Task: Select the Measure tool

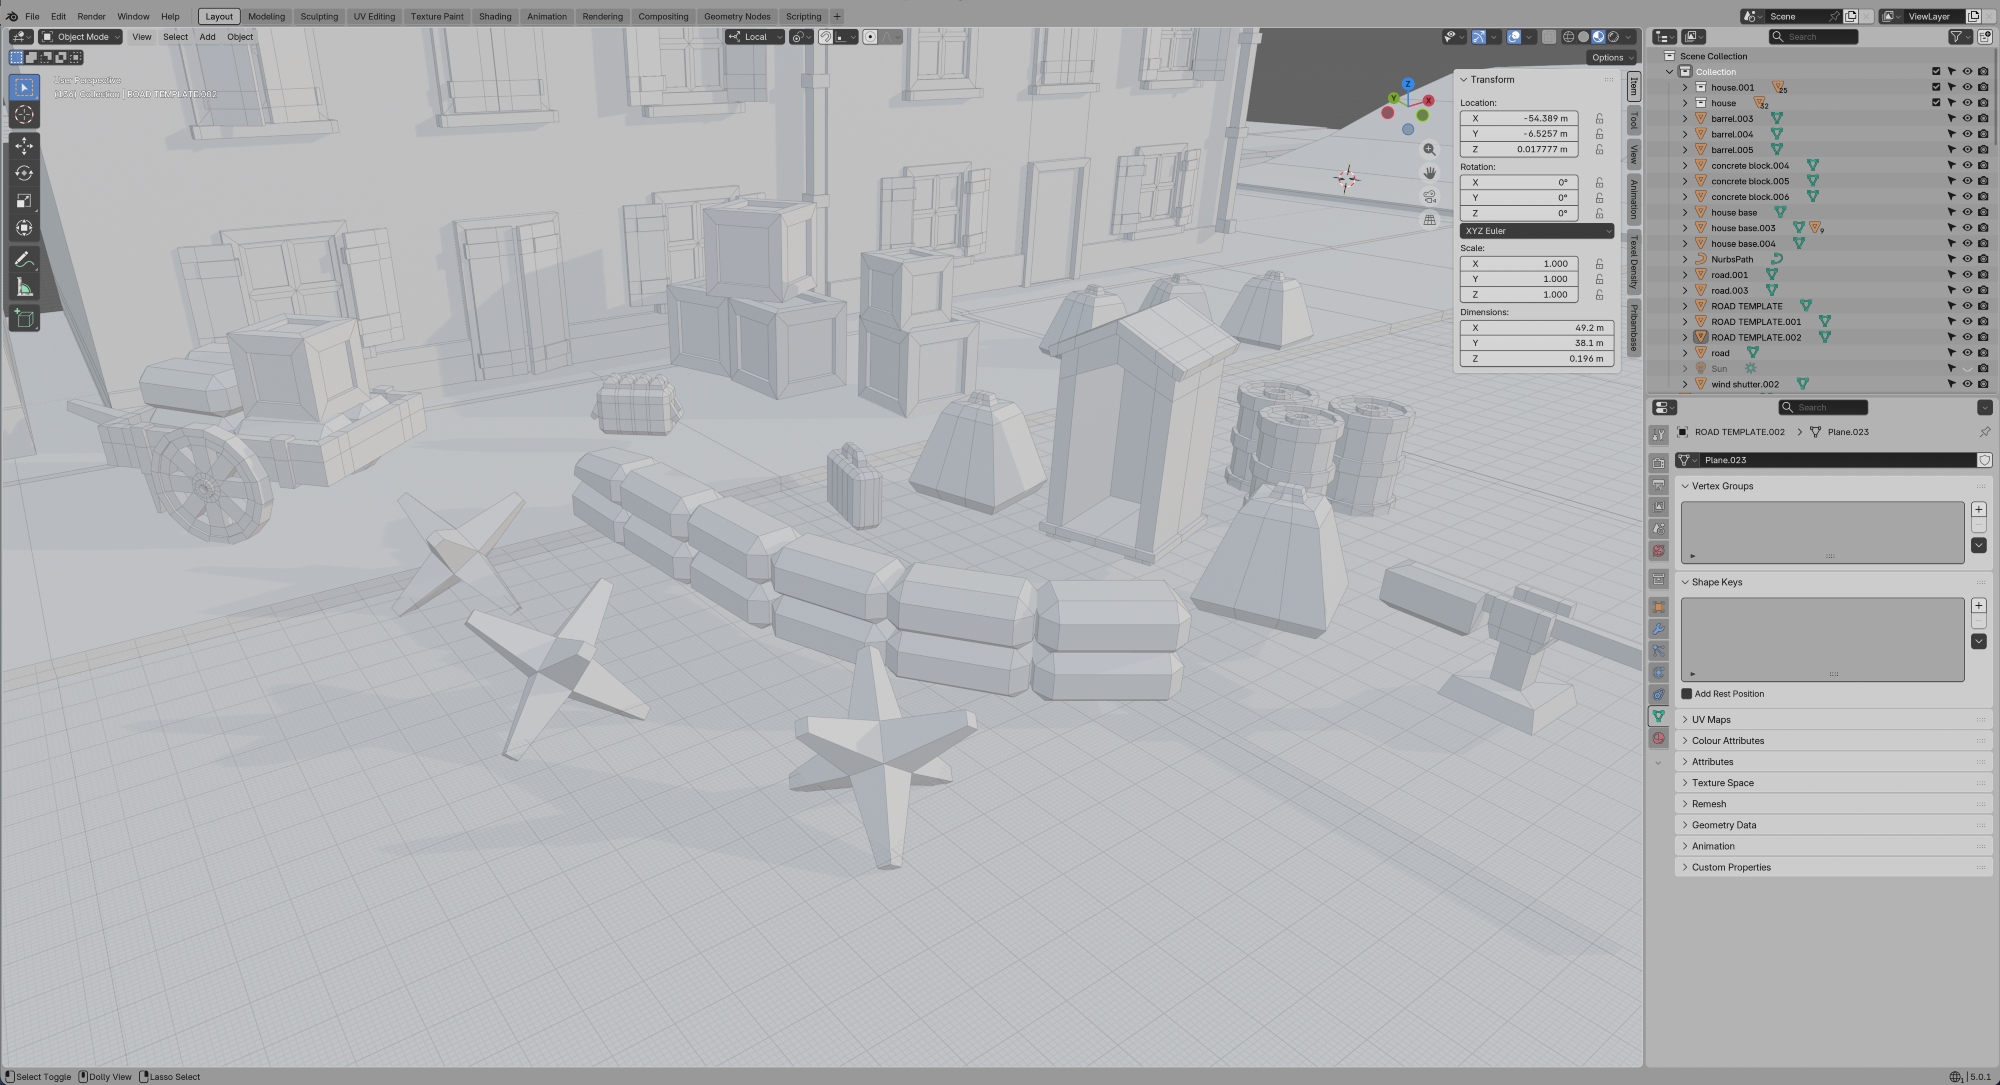Action: (x=24, y=288)
